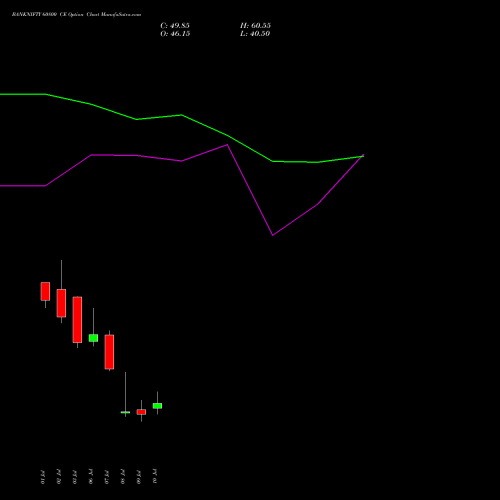Viewport: 500px width, 500px height.
Task: Click the low value L: 40.50
Action: coord(255,34)
